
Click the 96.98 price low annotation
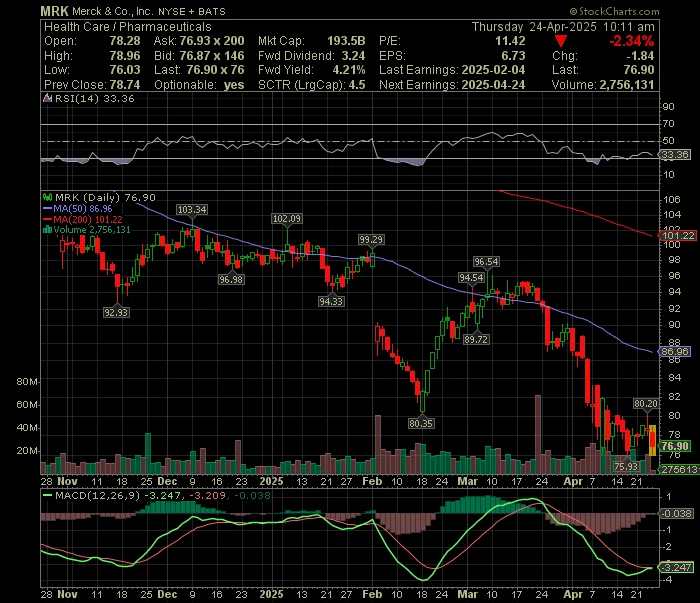pos(231,280)
